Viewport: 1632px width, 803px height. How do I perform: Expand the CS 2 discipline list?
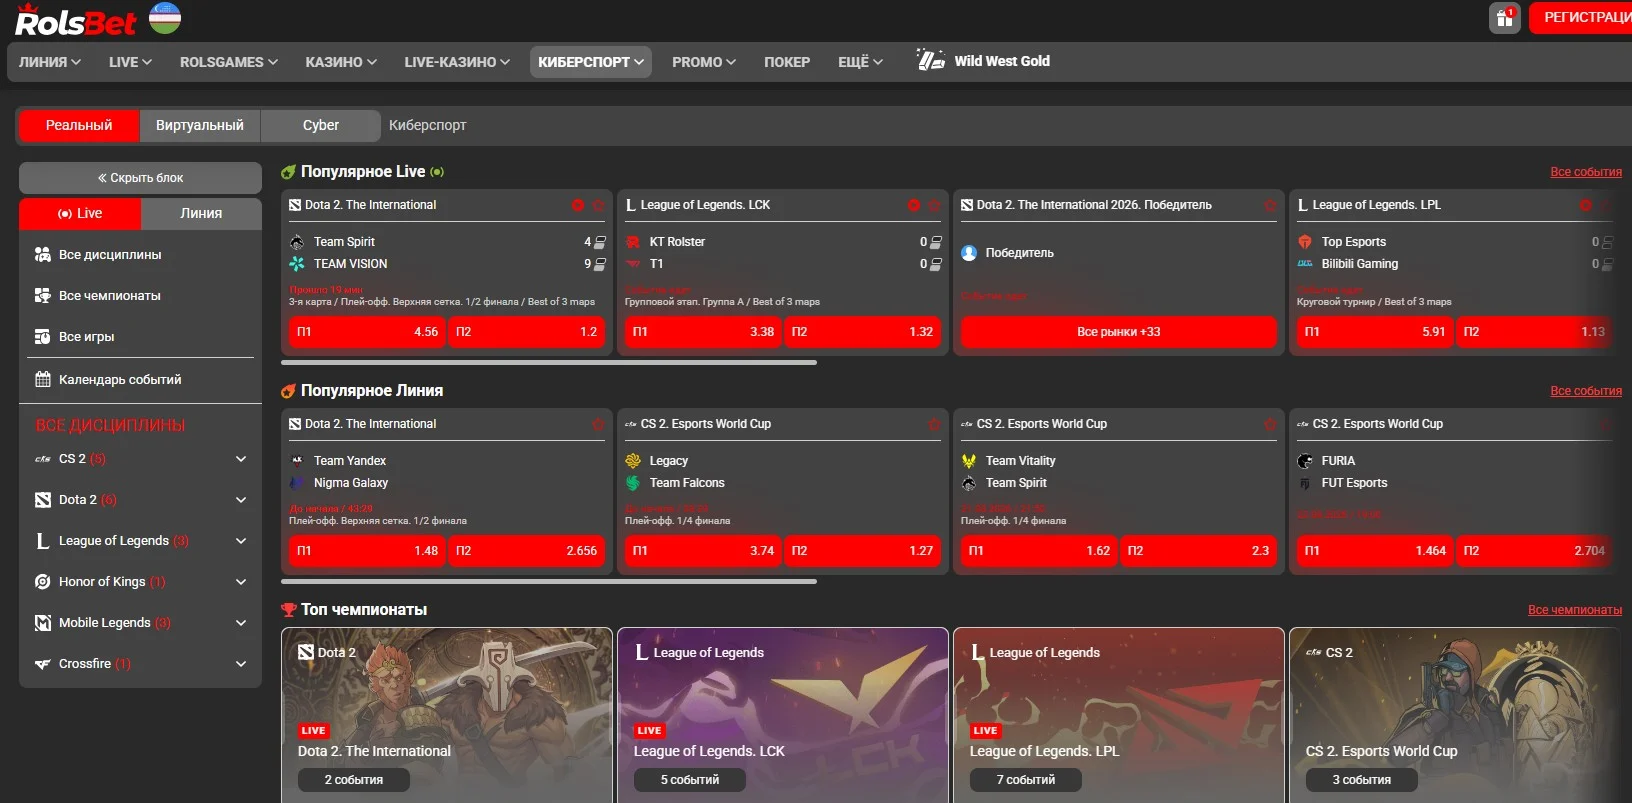pyautogui.click(x=241, y=459)
